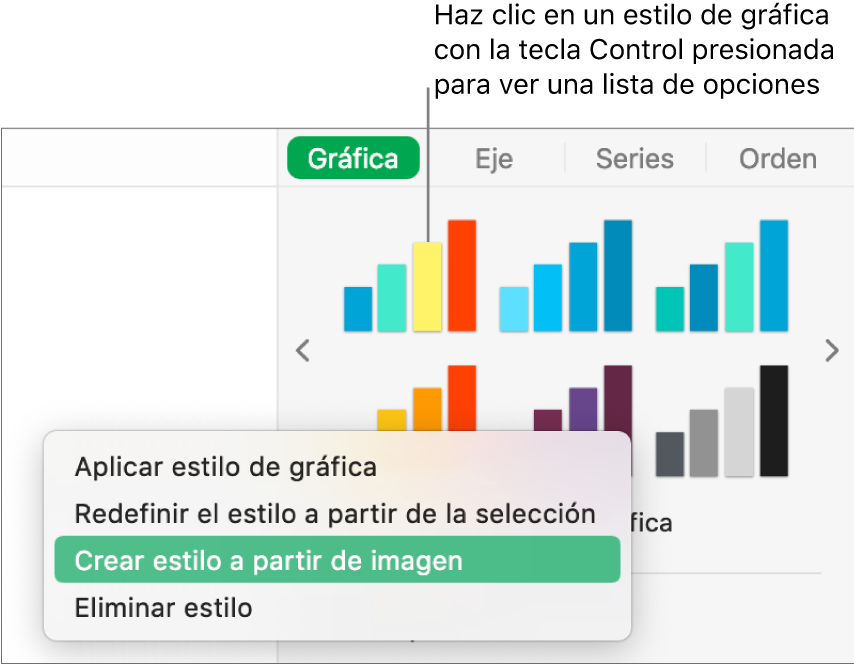The height and width of the screenshot is (665, 854).
Task: Open the Orden tab
Action: [x=777, y=158]
